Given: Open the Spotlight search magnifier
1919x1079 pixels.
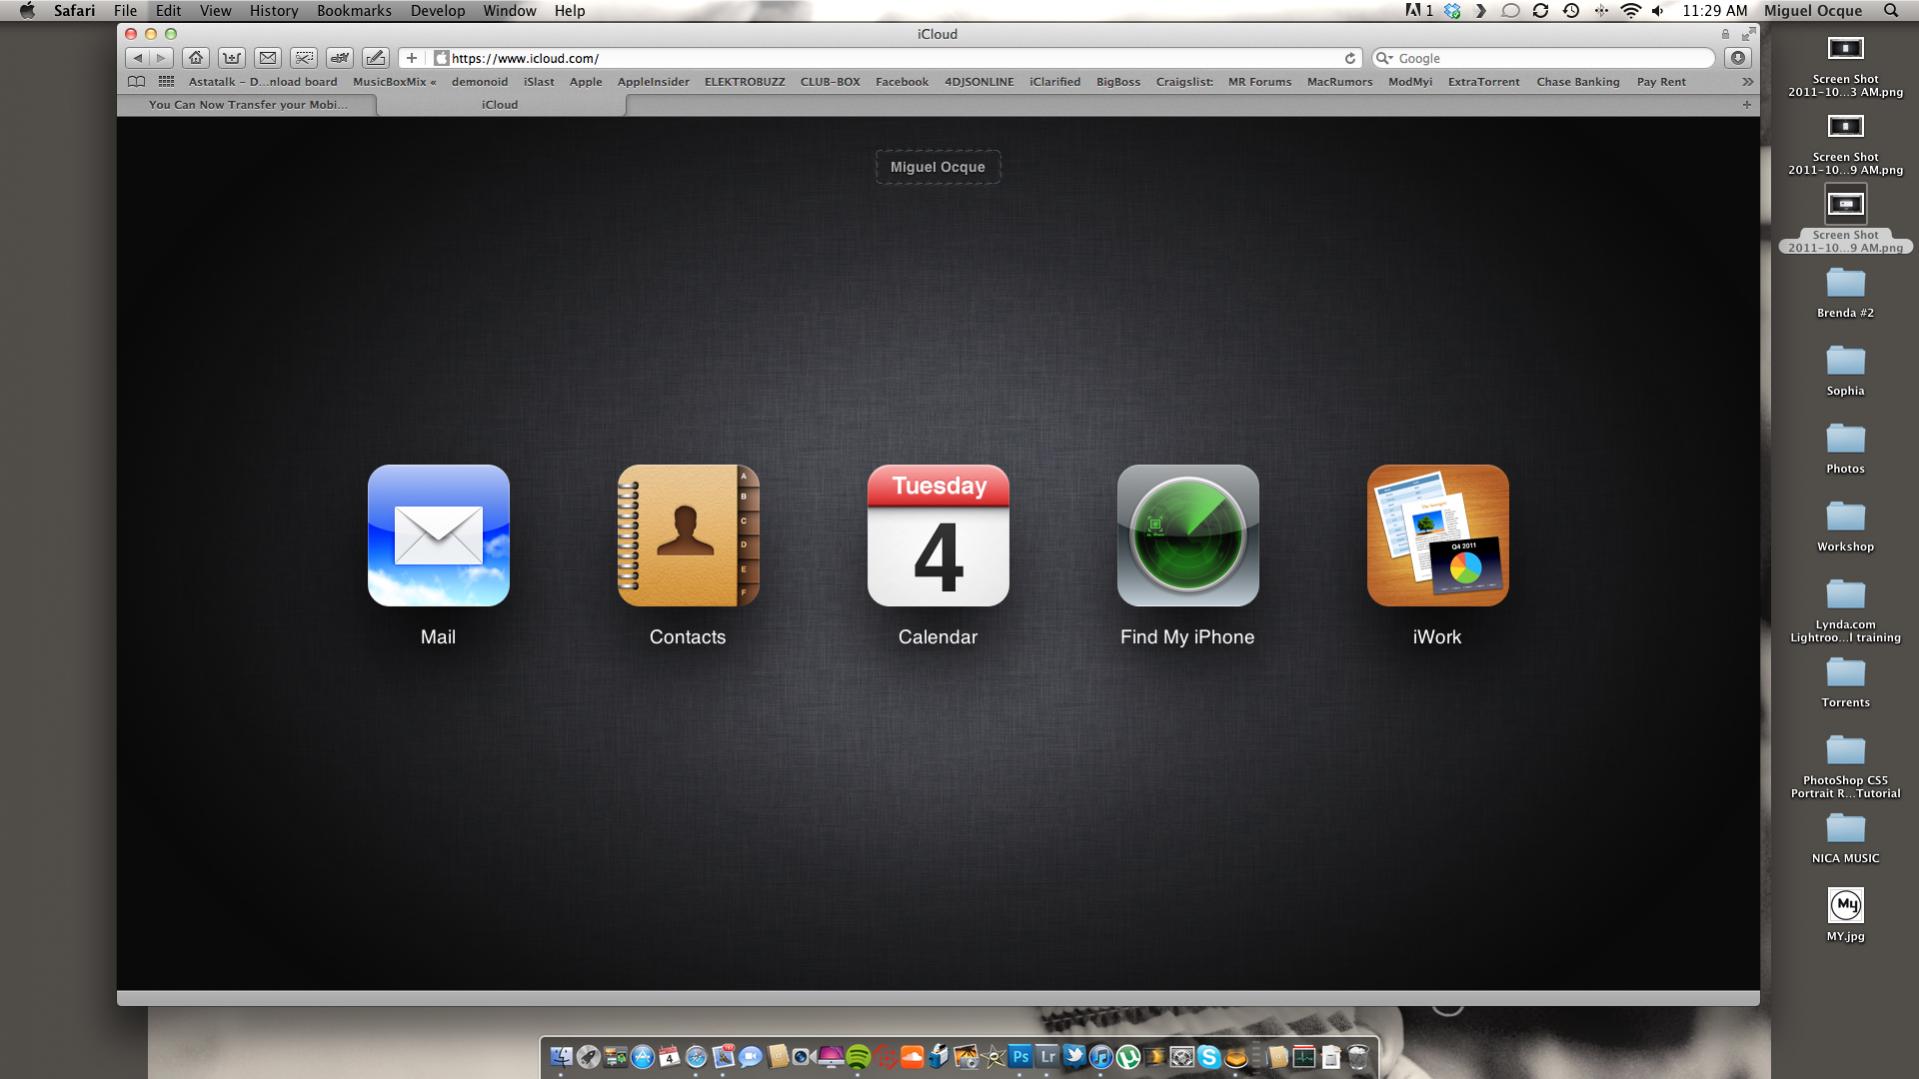Looking at the screenshot, I should pos(1891,11).
